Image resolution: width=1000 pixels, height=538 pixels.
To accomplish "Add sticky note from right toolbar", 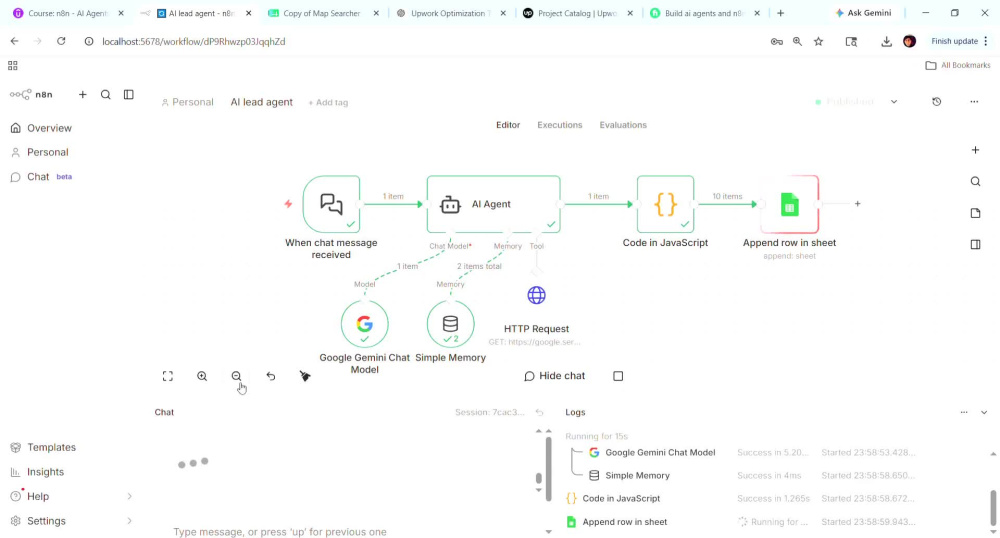I will [975, 213].
